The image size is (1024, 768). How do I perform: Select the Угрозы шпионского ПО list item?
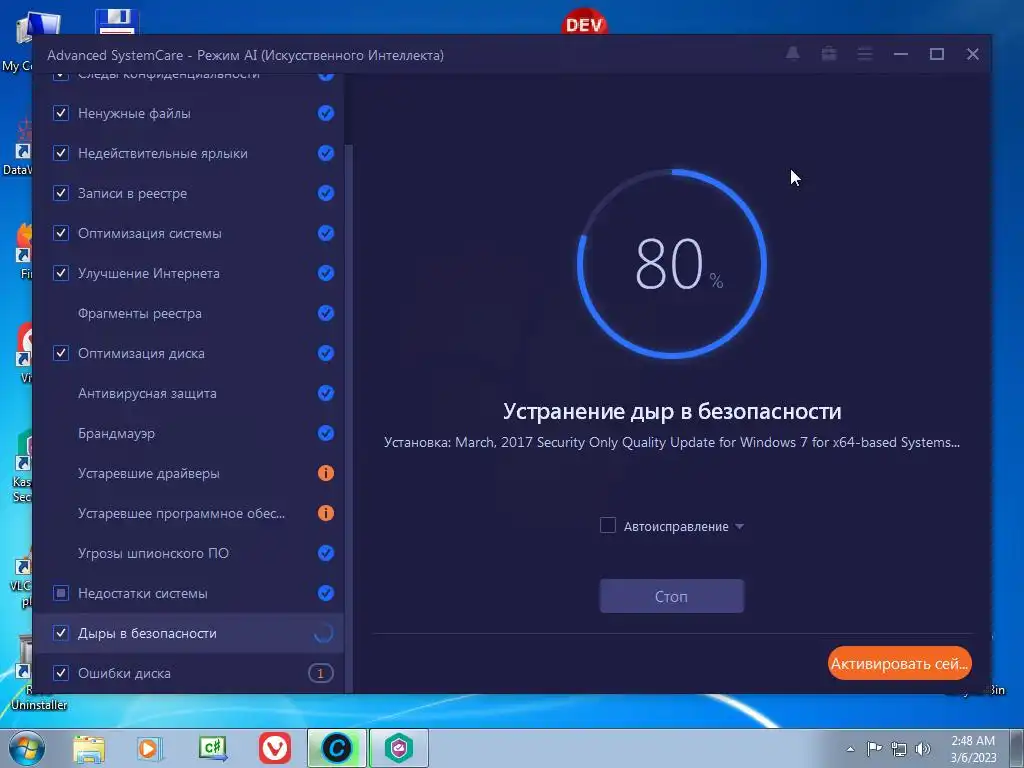coord(188,553)
